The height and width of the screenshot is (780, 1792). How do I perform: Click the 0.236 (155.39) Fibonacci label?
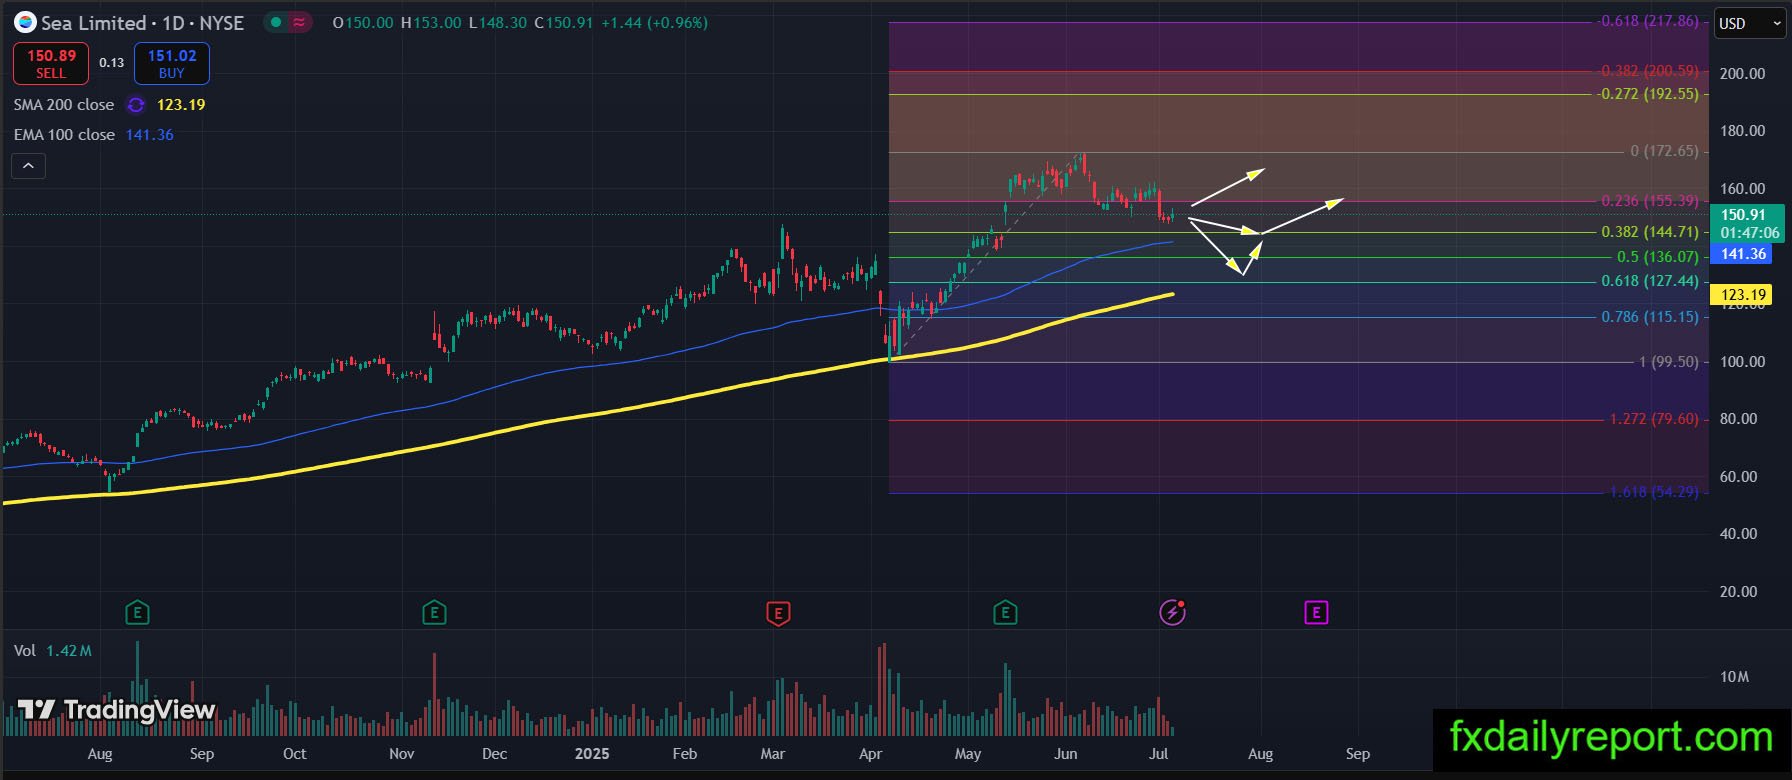click(x=1650, y=201)
